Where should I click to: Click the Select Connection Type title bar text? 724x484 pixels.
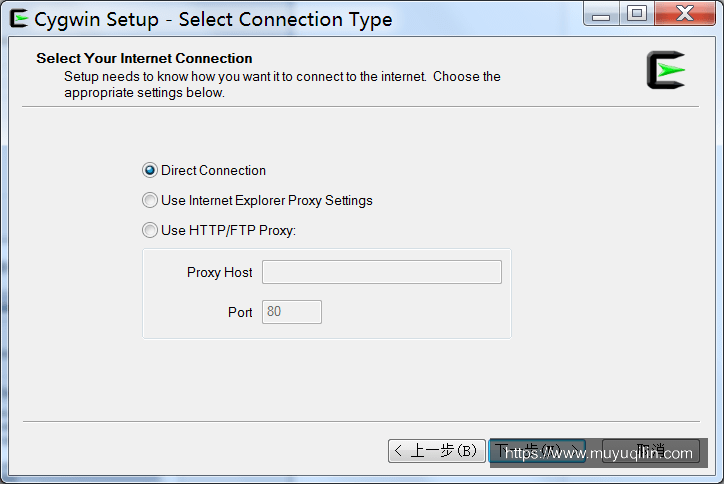[x=285, y=20]
